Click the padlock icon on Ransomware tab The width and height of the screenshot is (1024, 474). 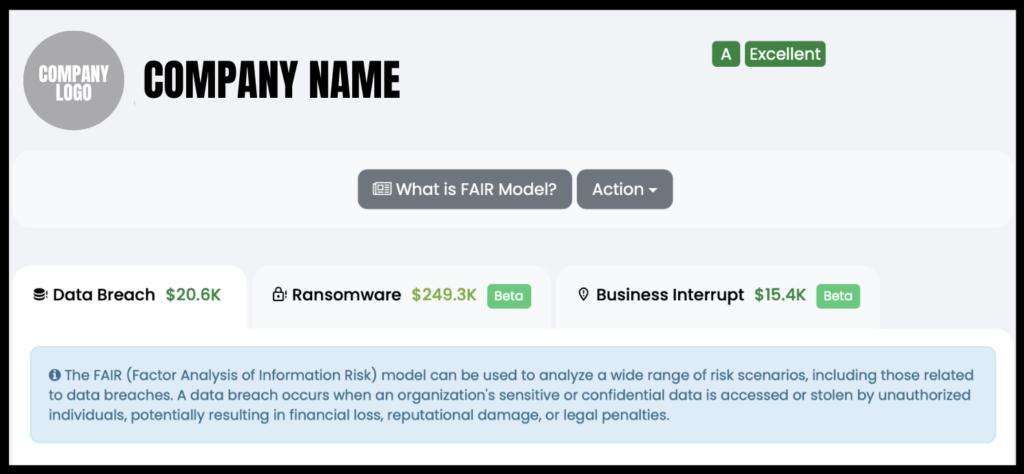[x=279, y=295]
